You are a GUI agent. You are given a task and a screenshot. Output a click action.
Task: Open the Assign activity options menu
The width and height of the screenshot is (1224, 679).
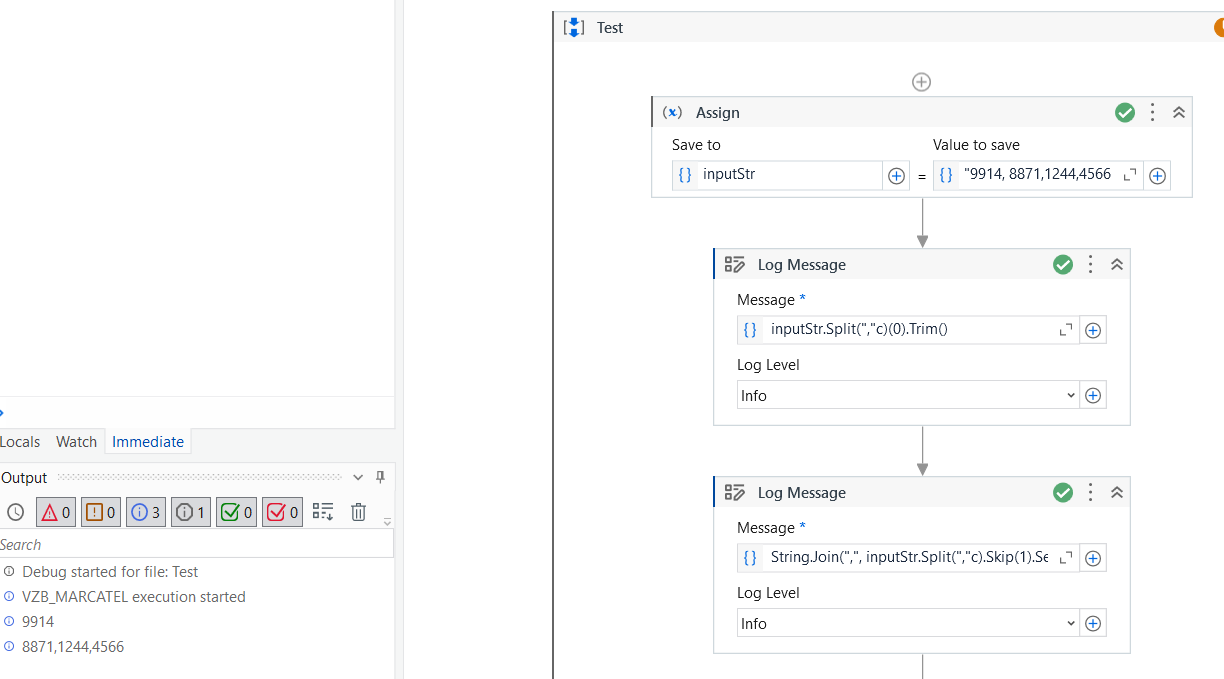1151,112
